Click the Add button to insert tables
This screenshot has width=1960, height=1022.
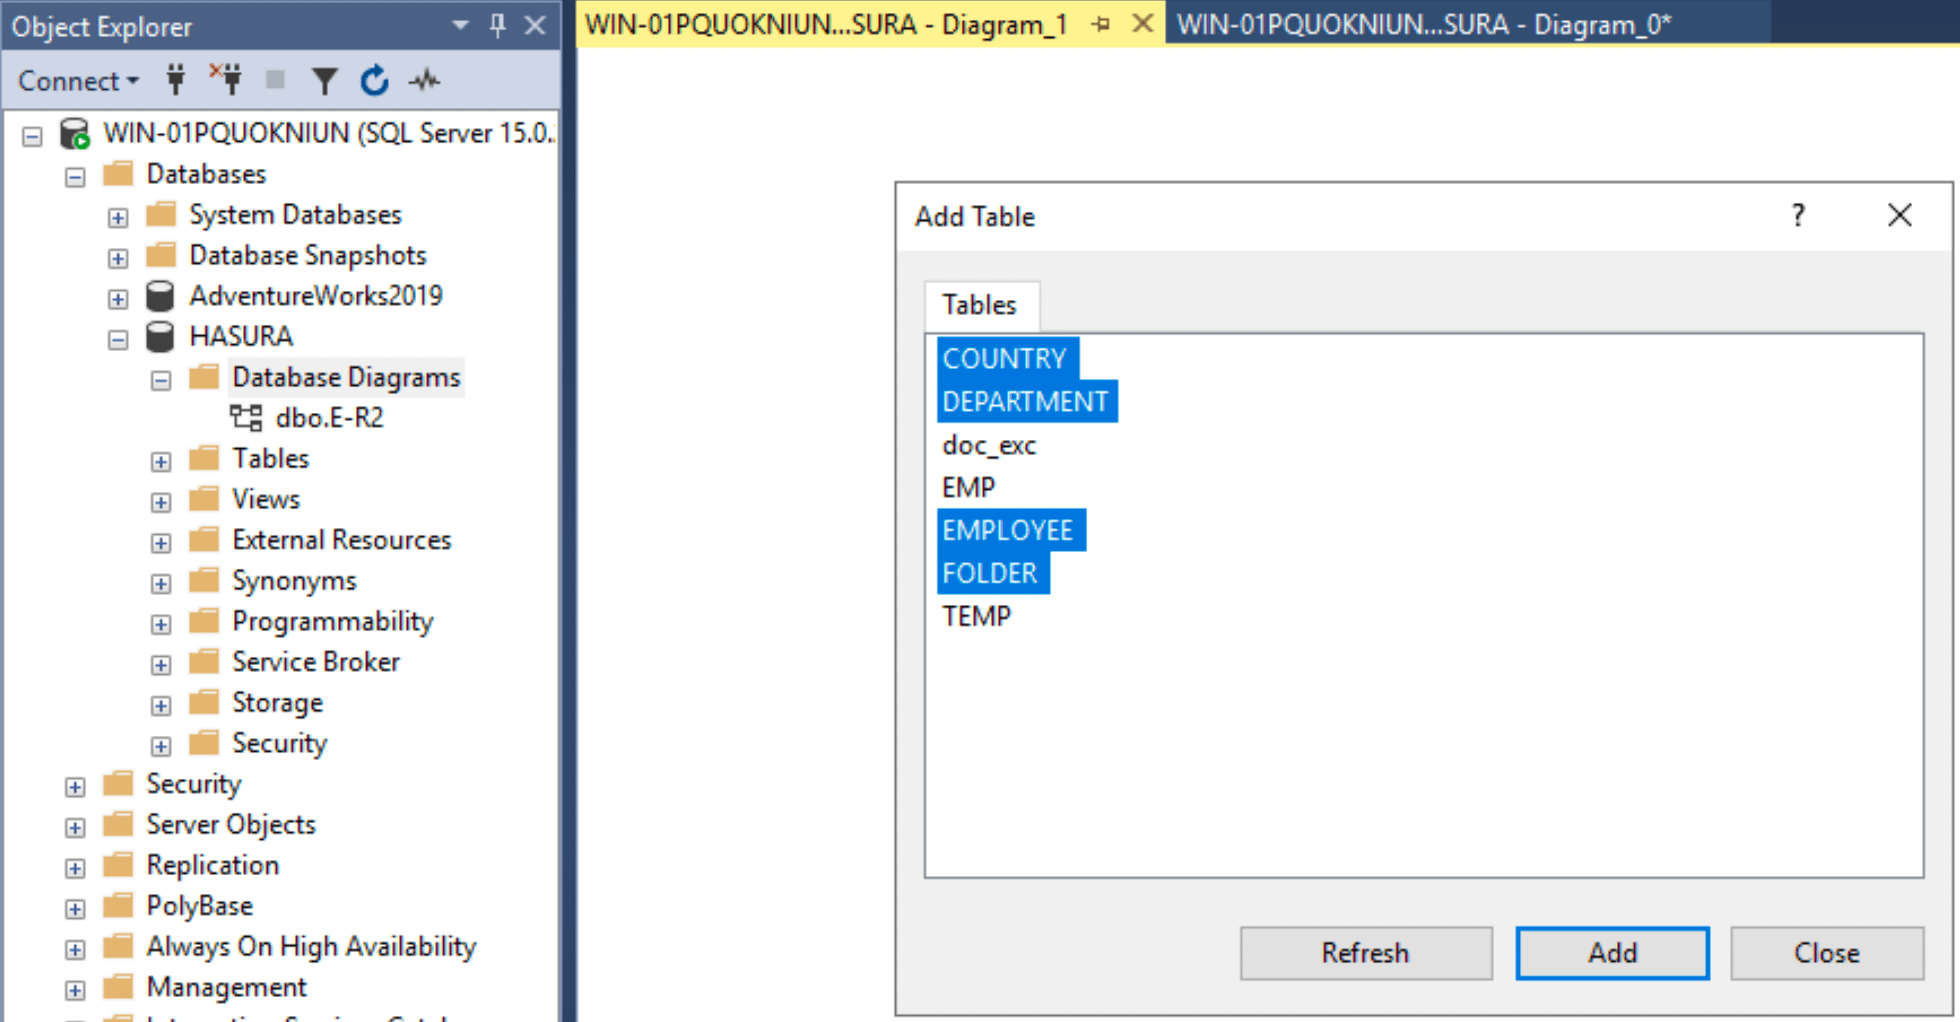[1611, 952]
